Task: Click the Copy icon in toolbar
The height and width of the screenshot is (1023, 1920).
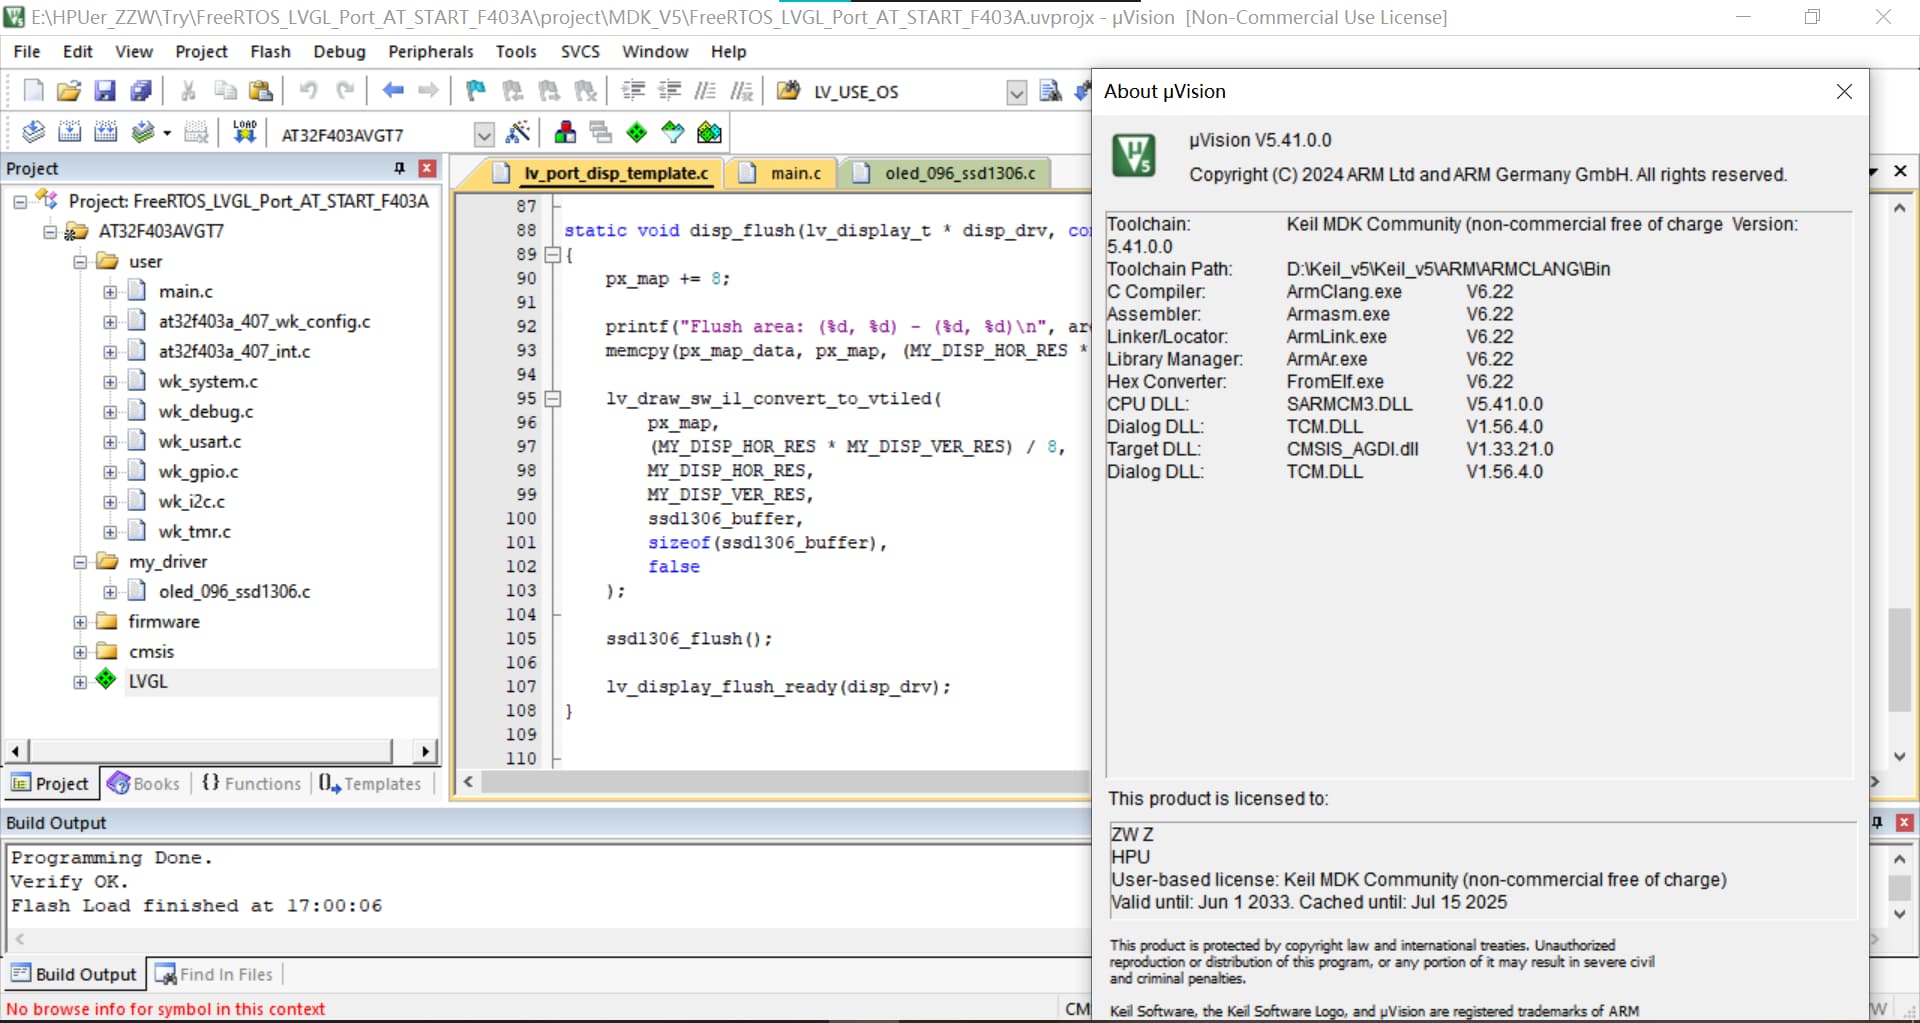Action: coord(225,91)
